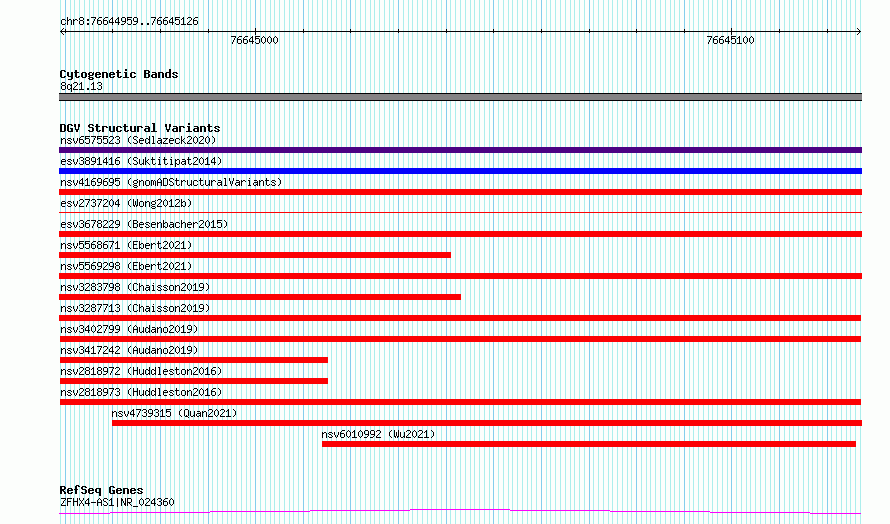Viewport: 890px width, 524px height.
Task: Click the red nsv4739315 variant bar
Action: [x=487, y=423]
